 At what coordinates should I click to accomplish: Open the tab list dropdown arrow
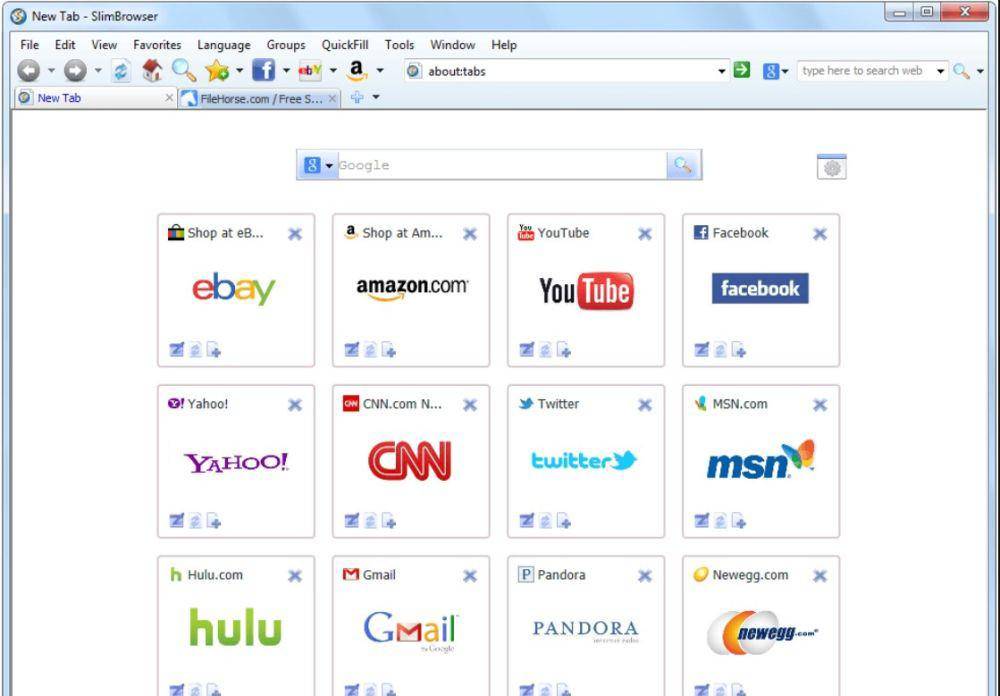coord(376,97)
